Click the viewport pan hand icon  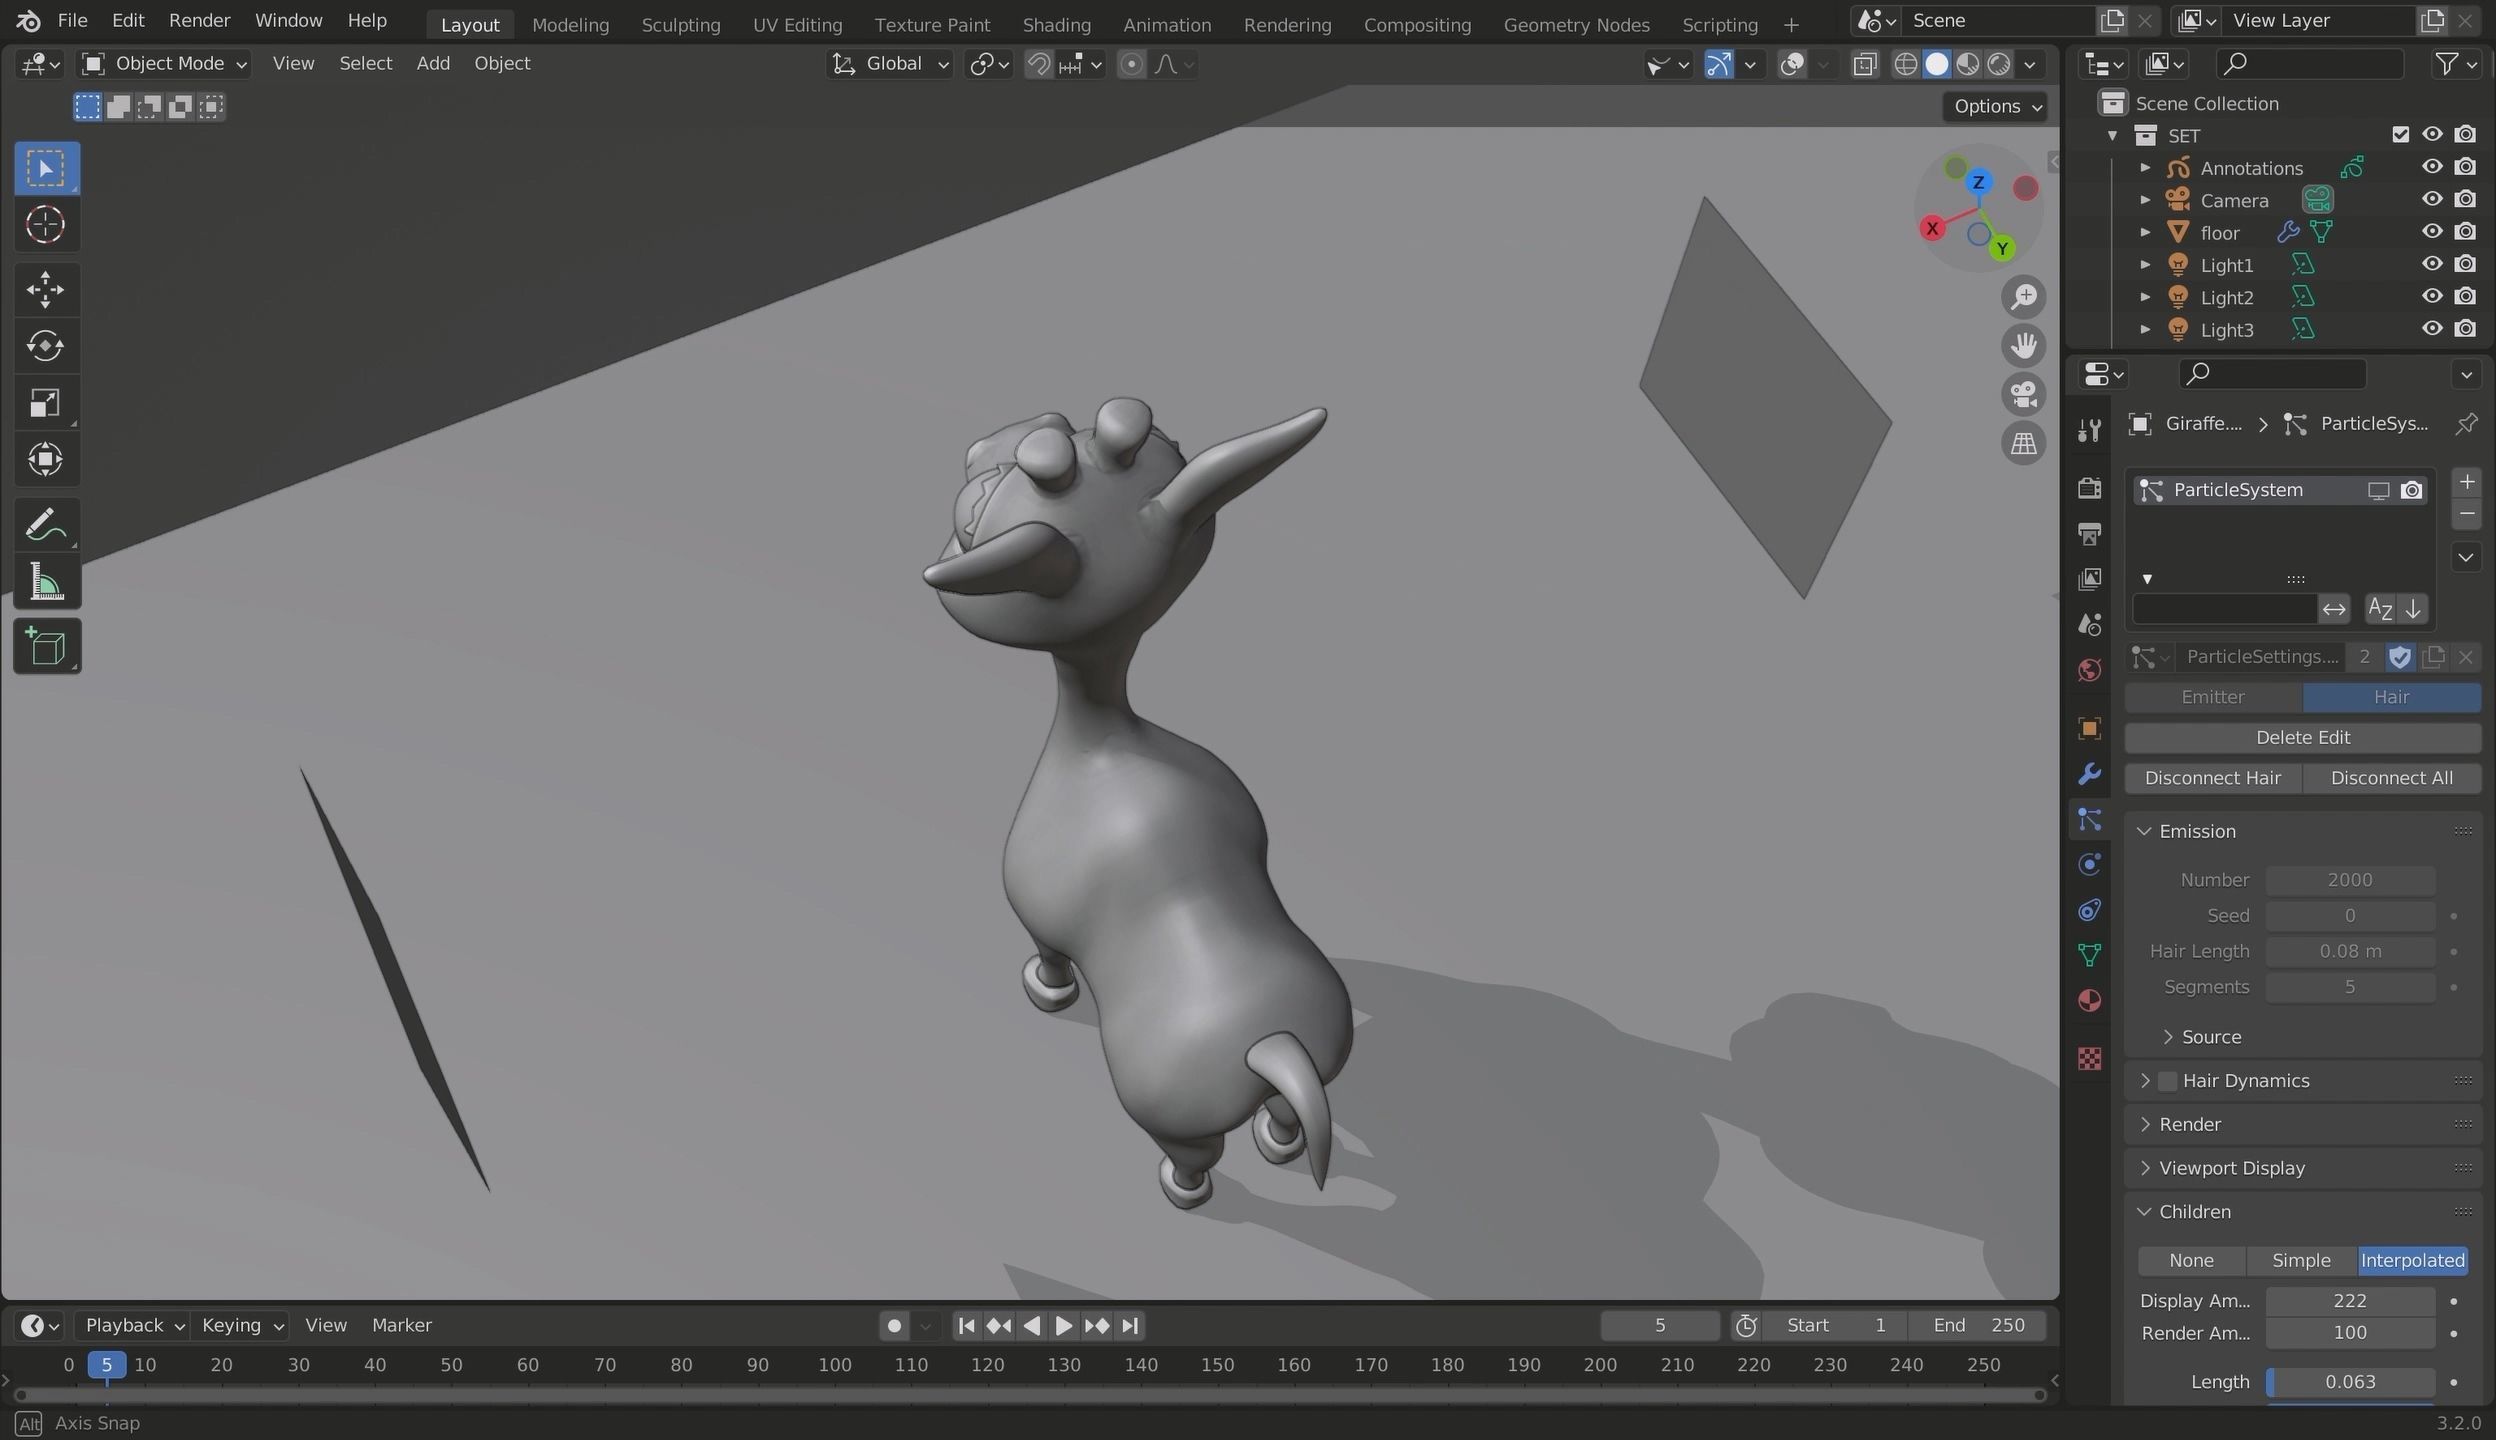point(2024,346)
